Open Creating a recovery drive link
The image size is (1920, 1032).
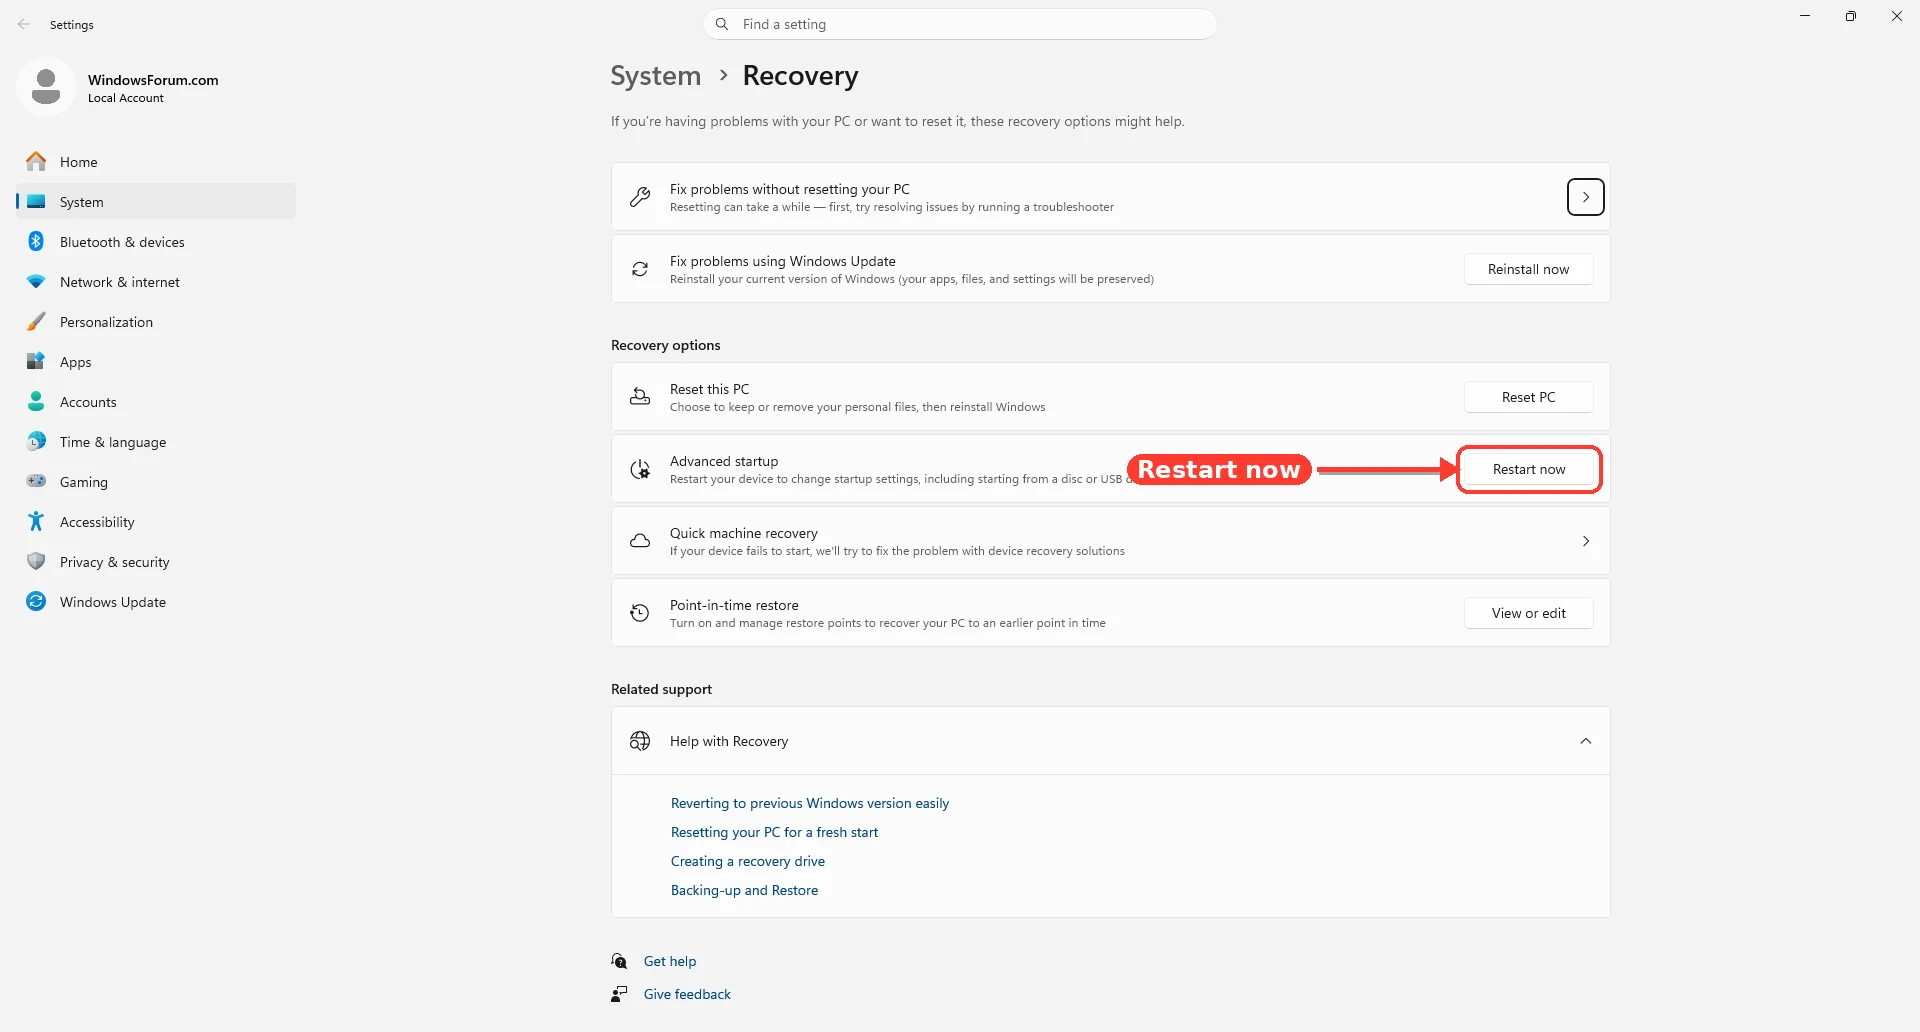(748, 861)
